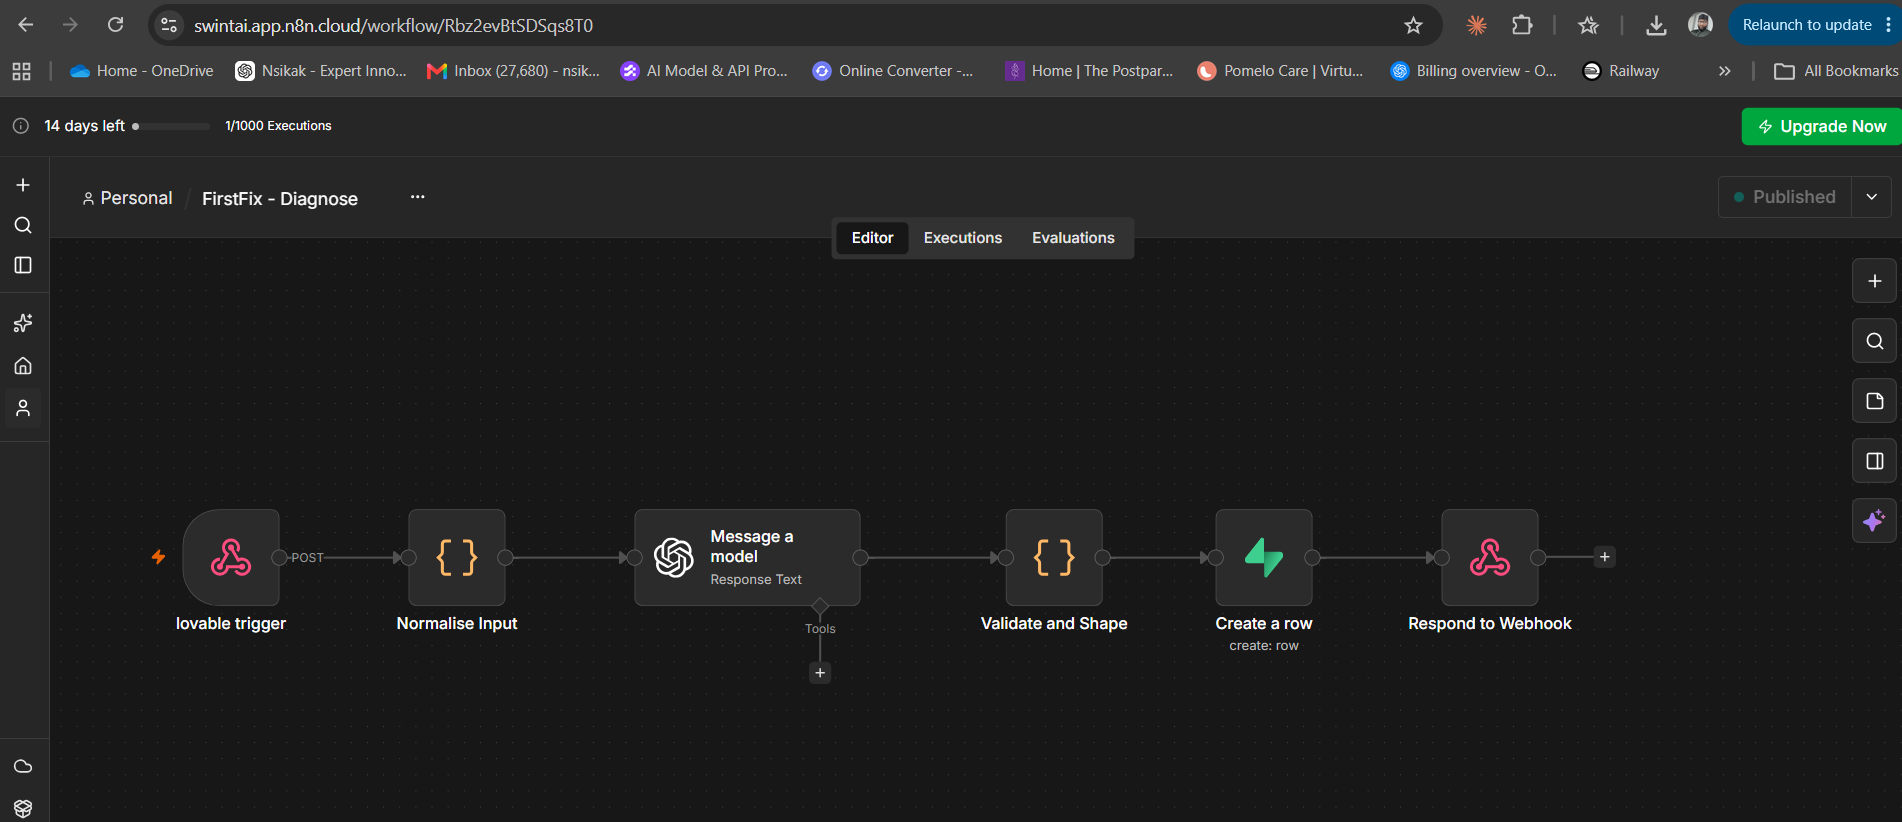This screenshot has width=1902, height=822.
Task: Open the Home - OneDrive bookmark
Action: tap(141, 71)
